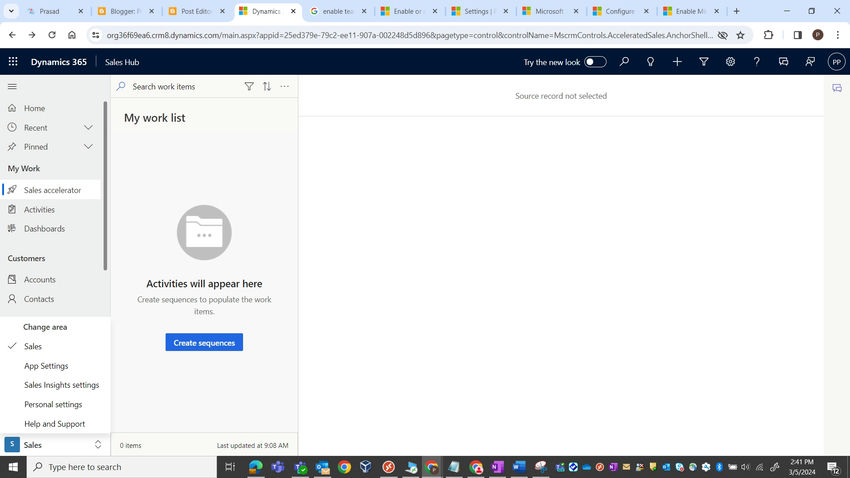
Task: Open the tab search dropdown arrow
Action: click(x=11, y=11)
